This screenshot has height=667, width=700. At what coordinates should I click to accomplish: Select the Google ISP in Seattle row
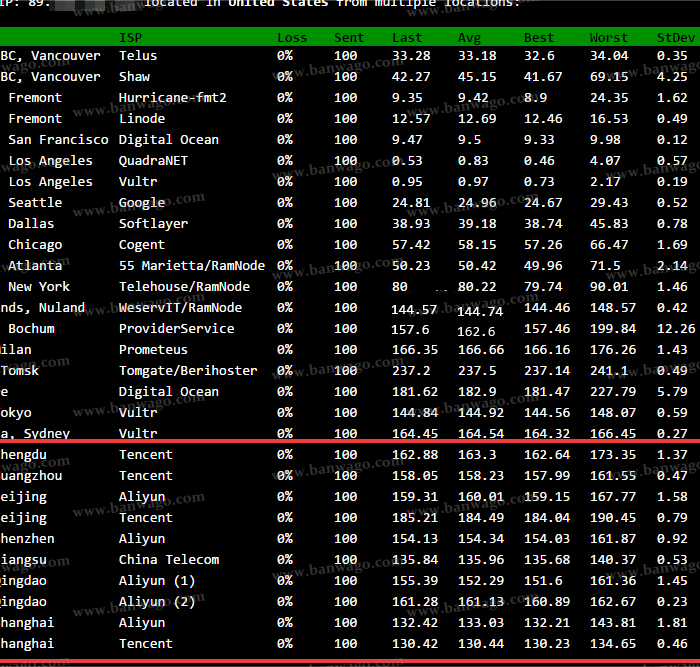pyautogui.click(x=142, y=203)
